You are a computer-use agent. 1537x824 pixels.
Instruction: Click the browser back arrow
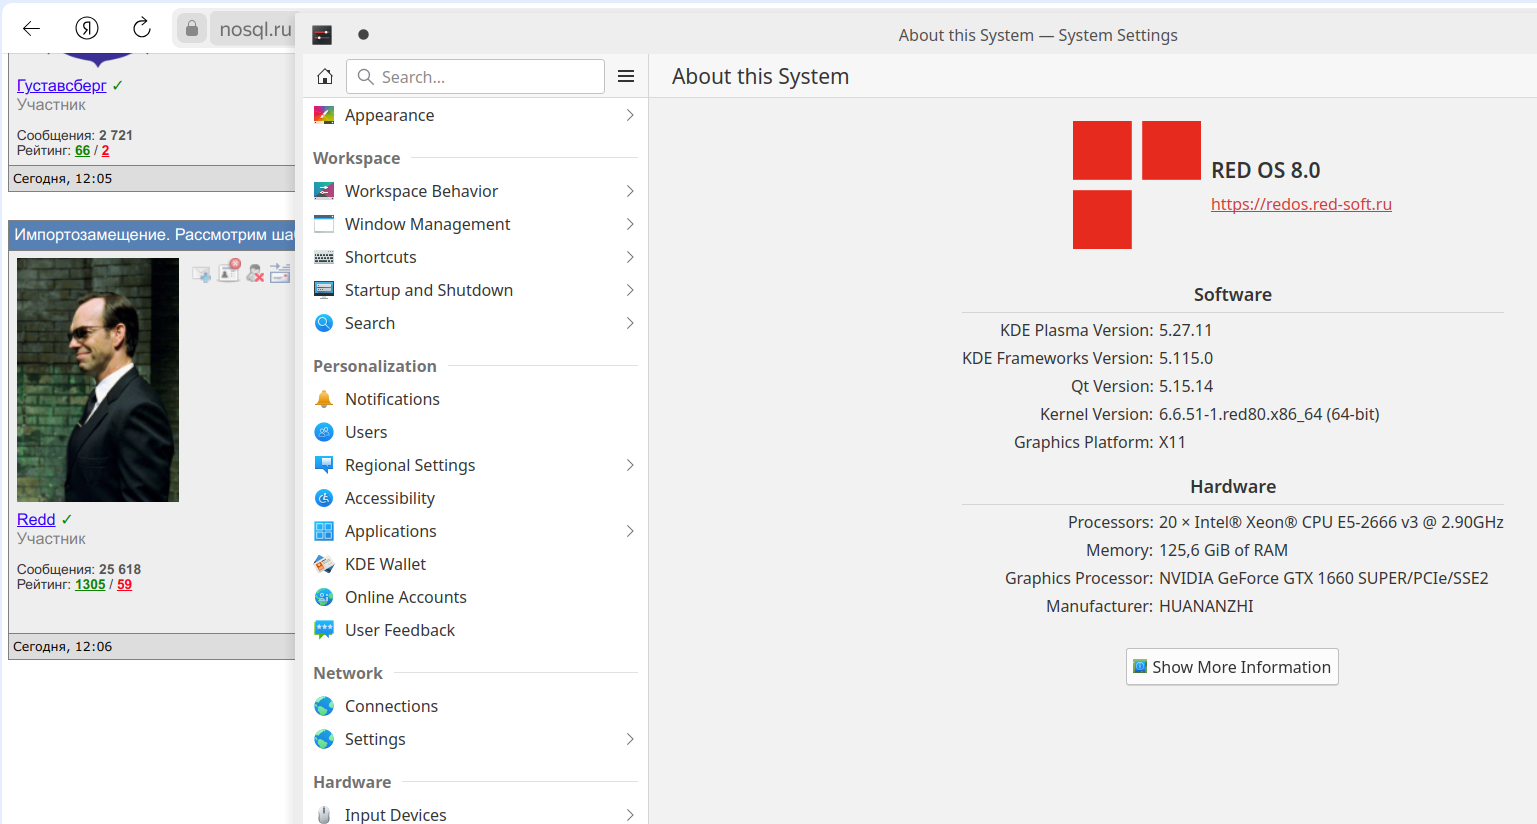tap(31, 28)
